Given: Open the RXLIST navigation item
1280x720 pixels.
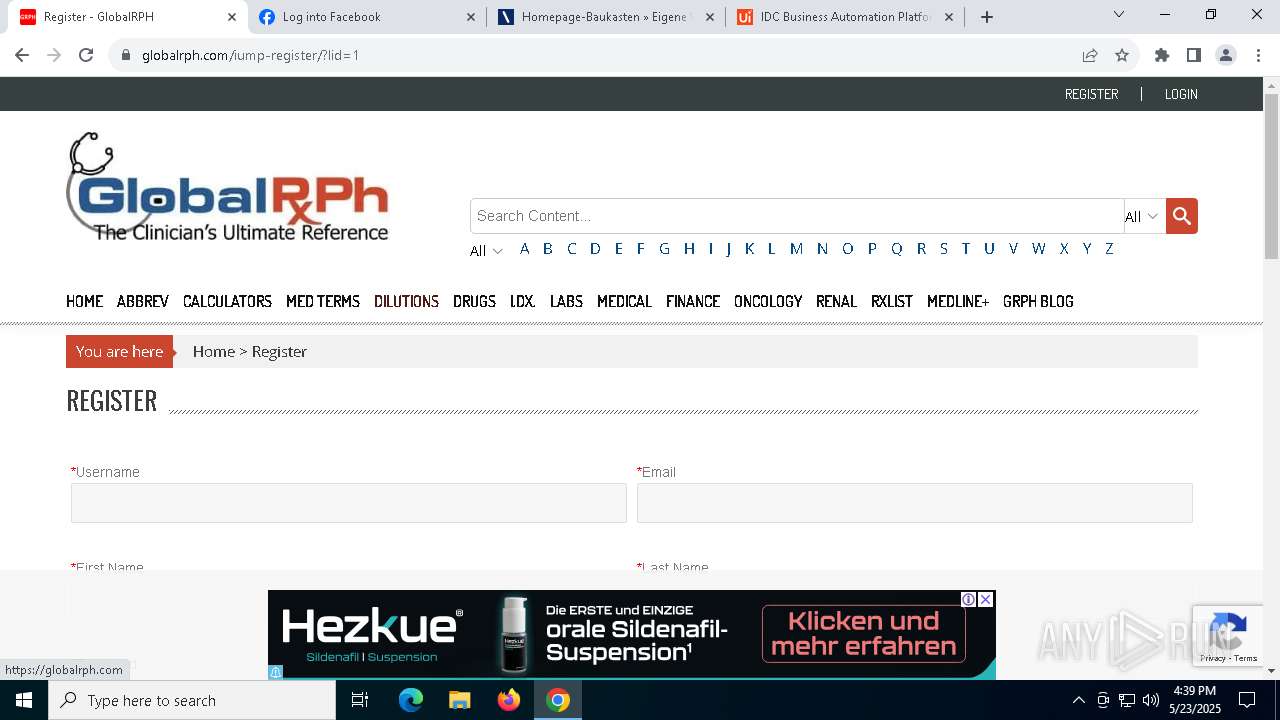Looking at the screenshot, I should pos(892,301).
